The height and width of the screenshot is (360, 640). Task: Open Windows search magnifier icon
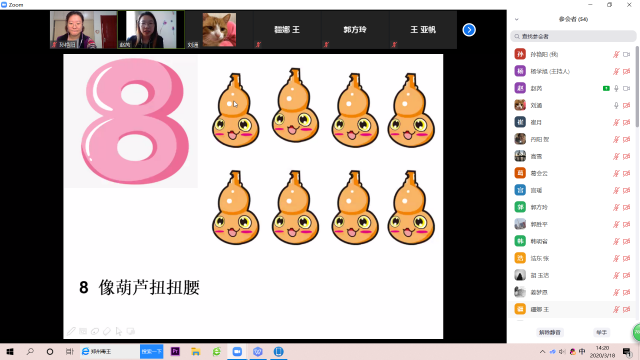click(x=30, y=351)
